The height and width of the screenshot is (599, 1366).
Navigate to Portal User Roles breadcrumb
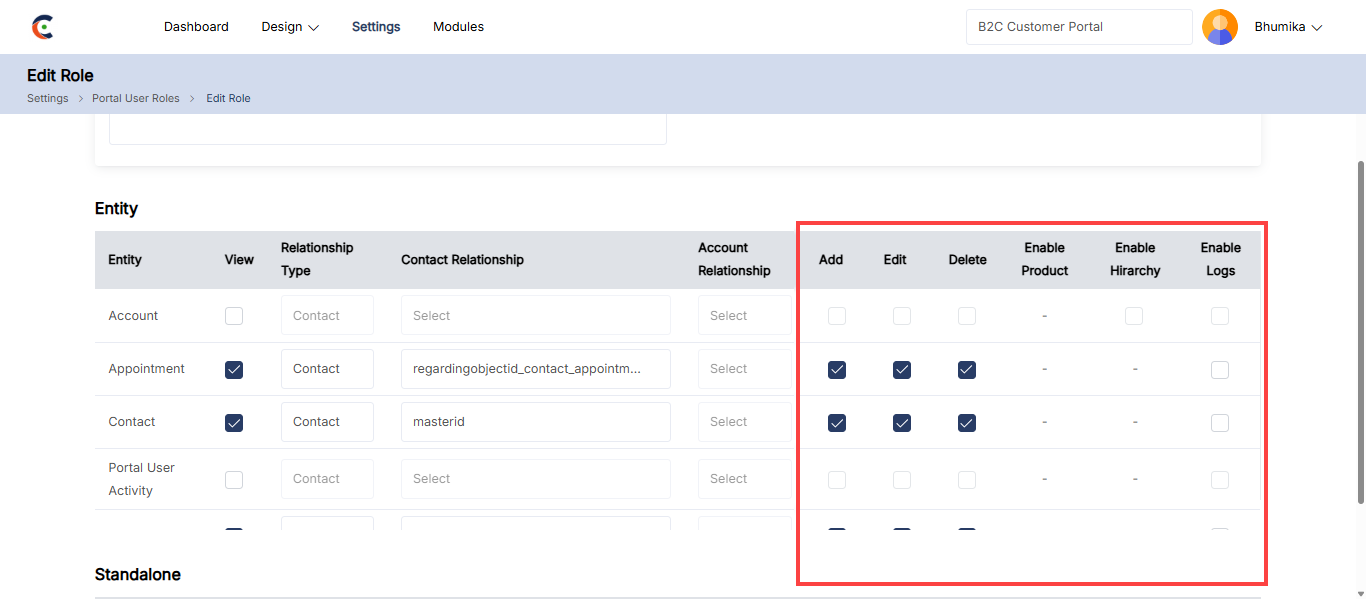click(x=136, y=98)
